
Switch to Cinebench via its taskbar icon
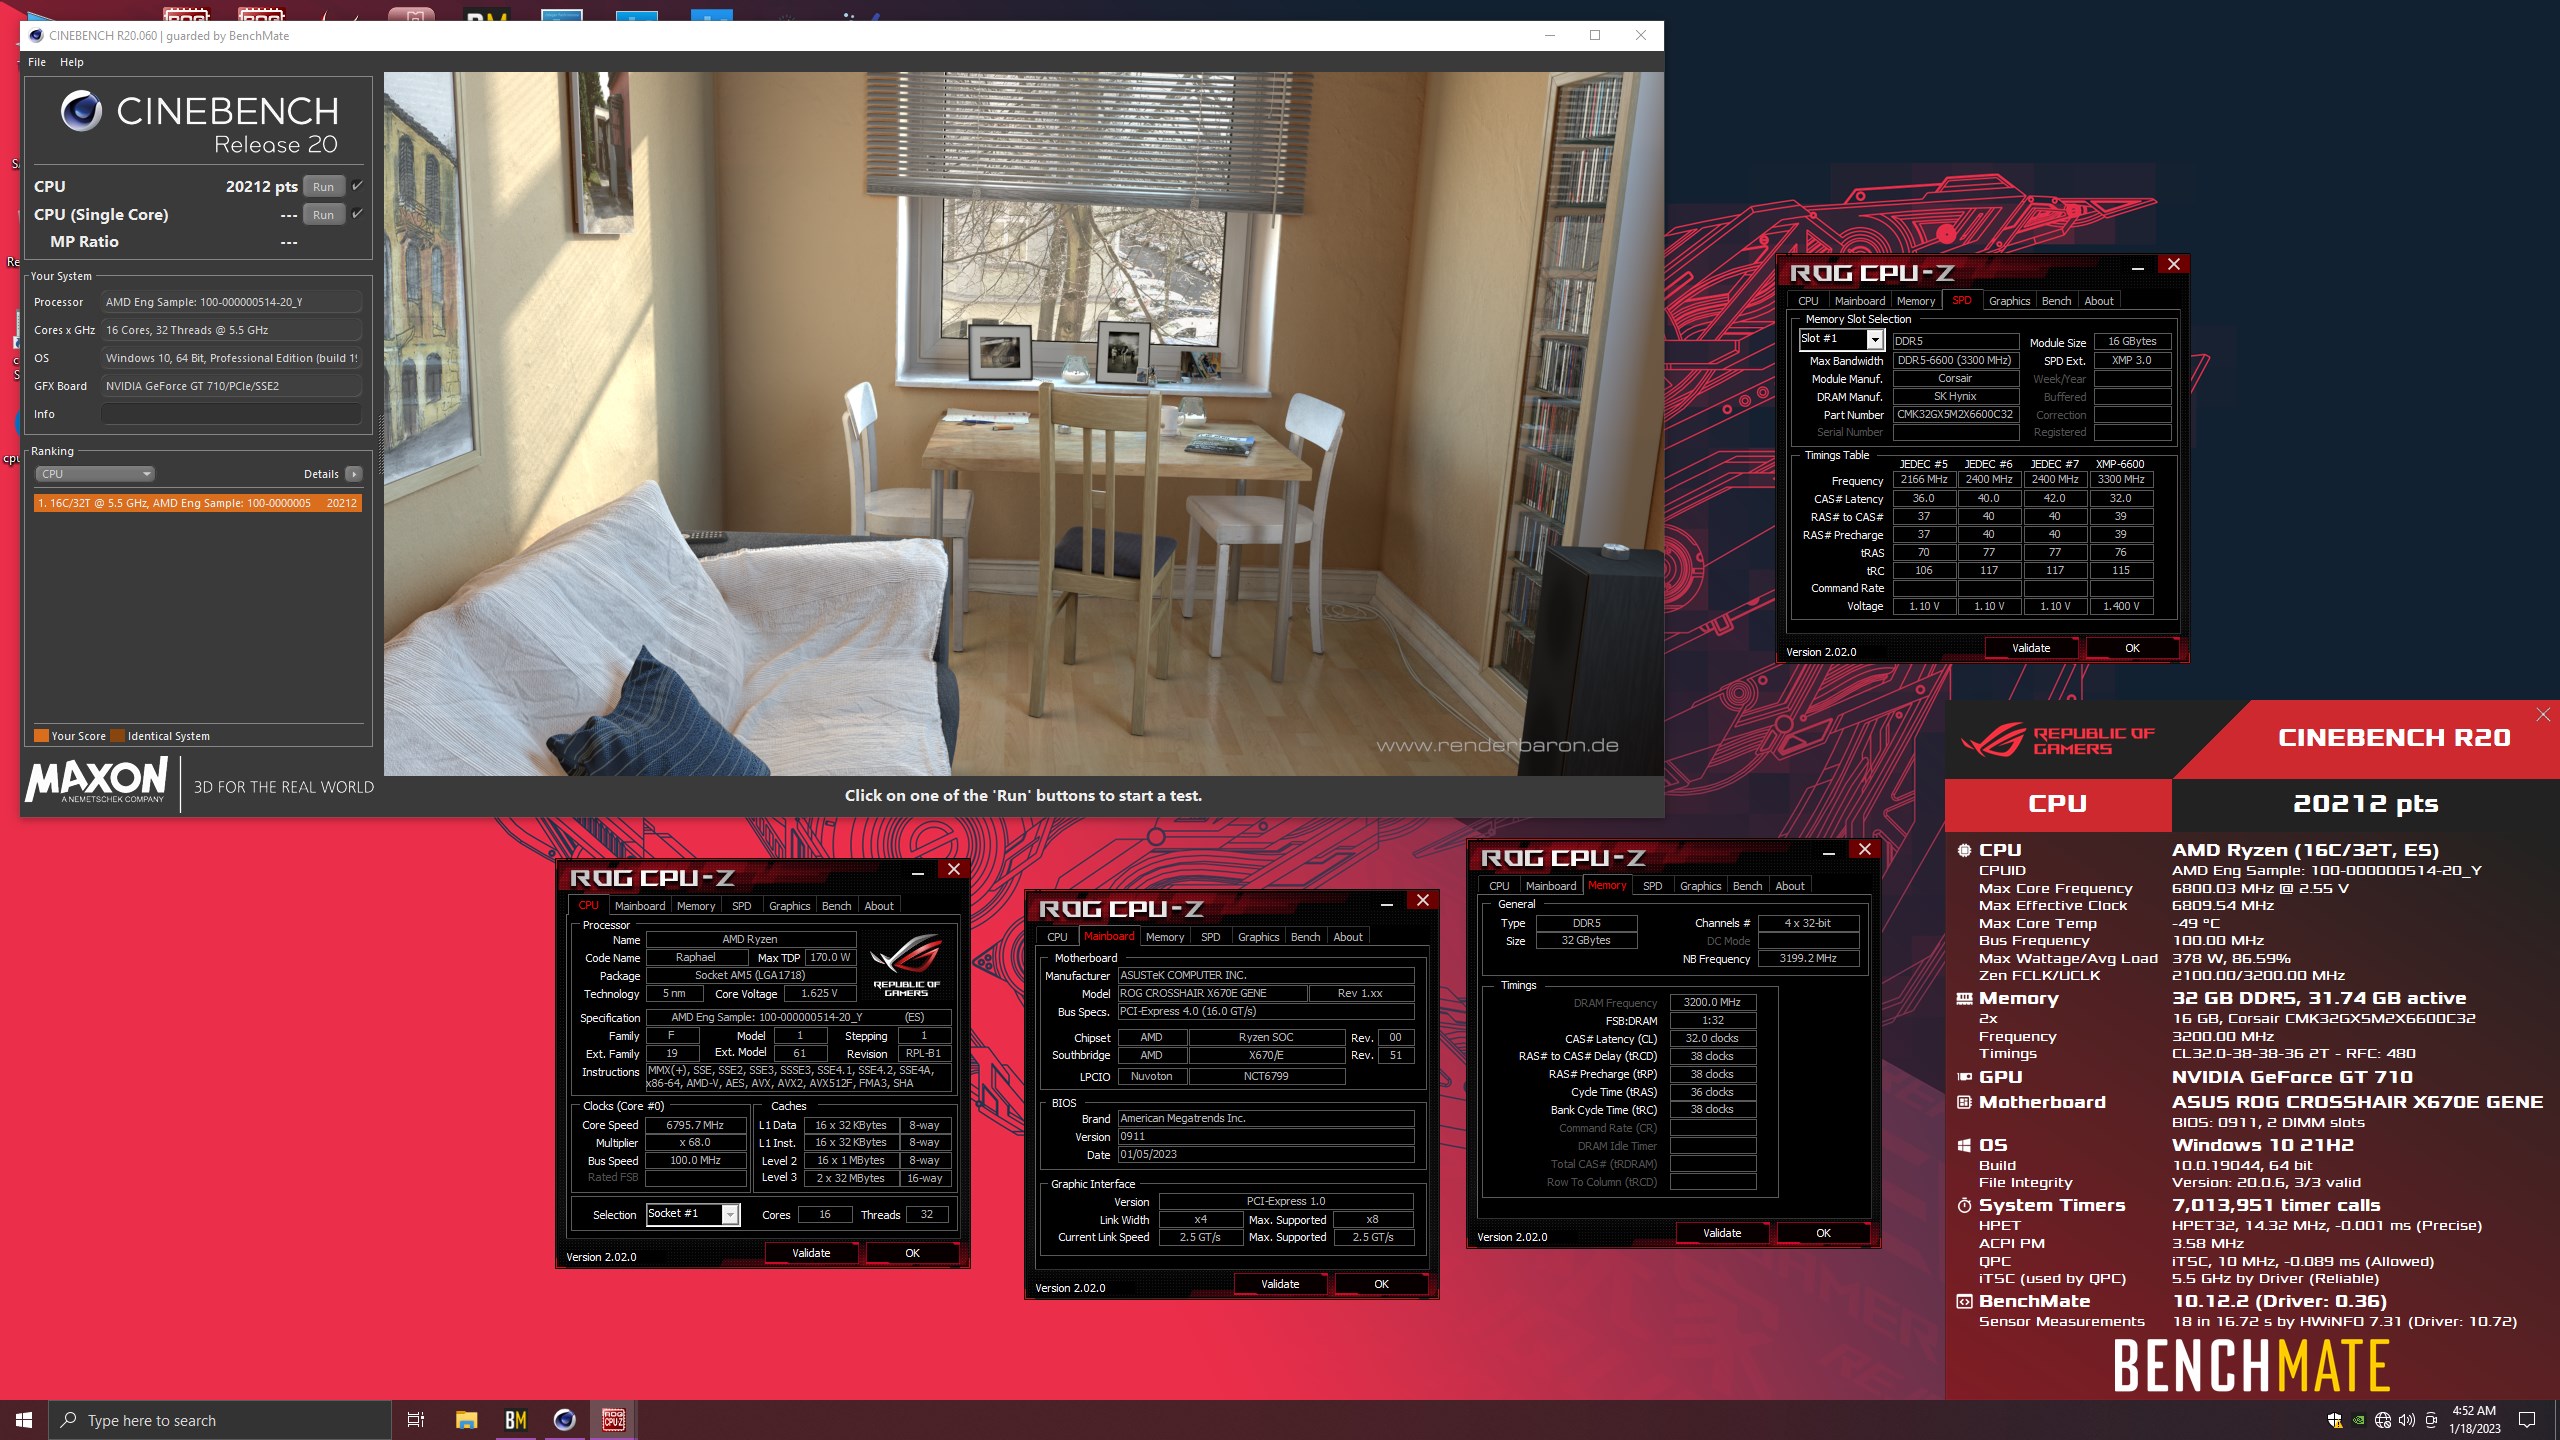pyautogui.click(x=564, y=1420)
